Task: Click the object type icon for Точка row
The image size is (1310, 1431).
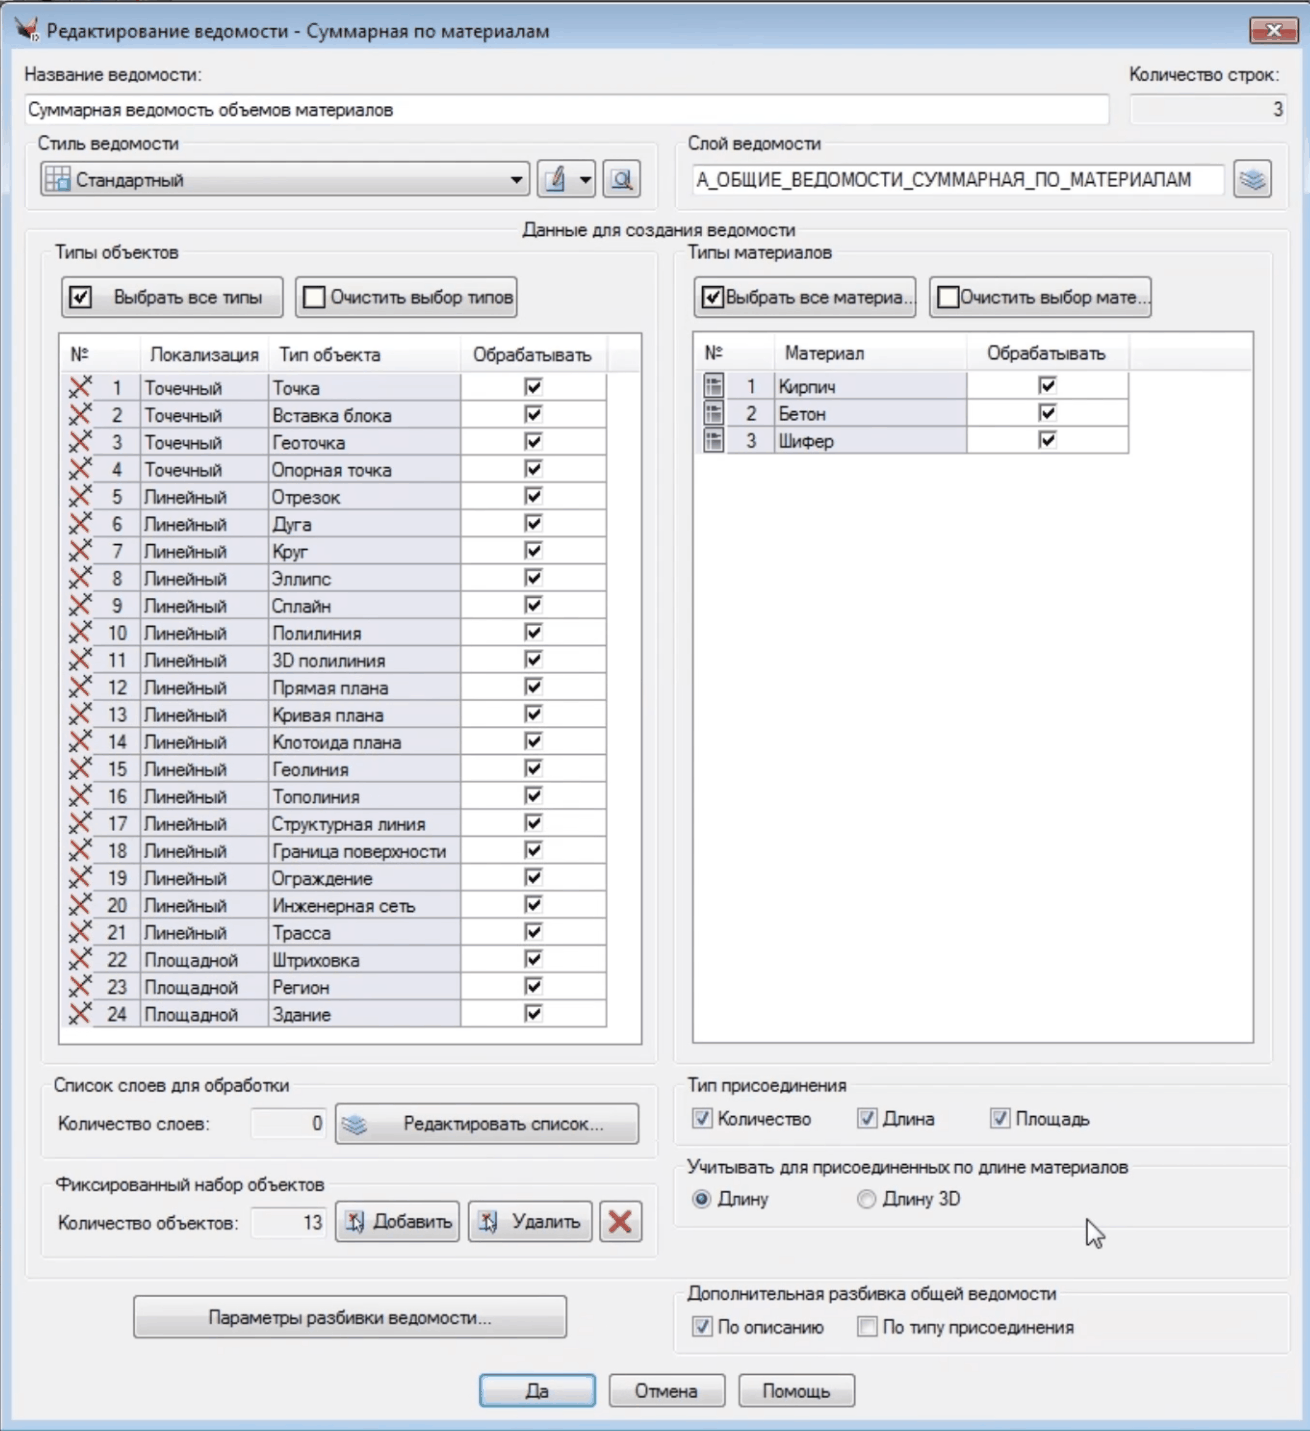Action: (x=80, y=388)
